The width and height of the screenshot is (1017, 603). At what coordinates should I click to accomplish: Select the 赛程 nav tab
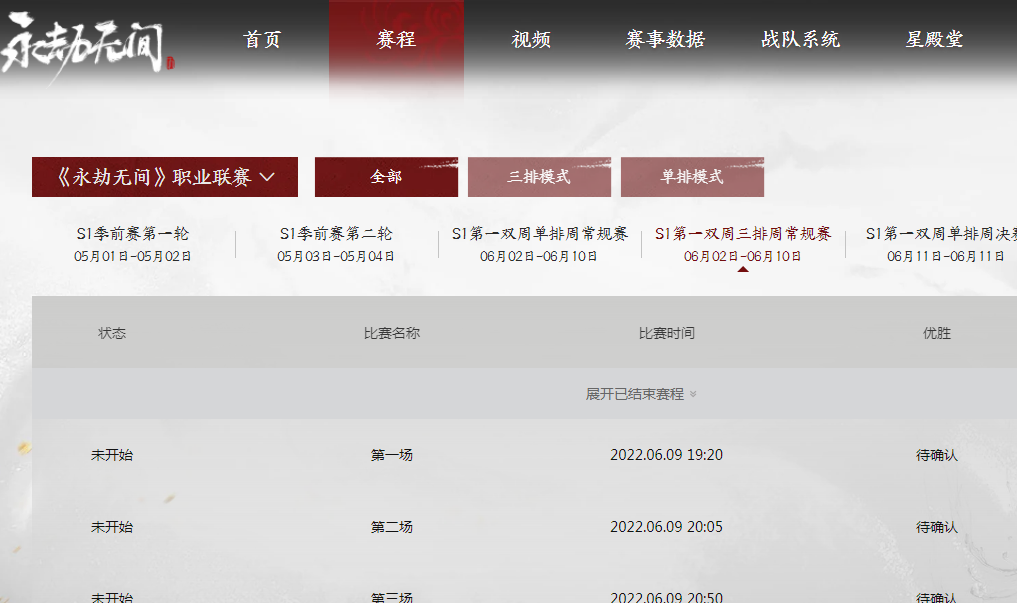click(396, 40)
